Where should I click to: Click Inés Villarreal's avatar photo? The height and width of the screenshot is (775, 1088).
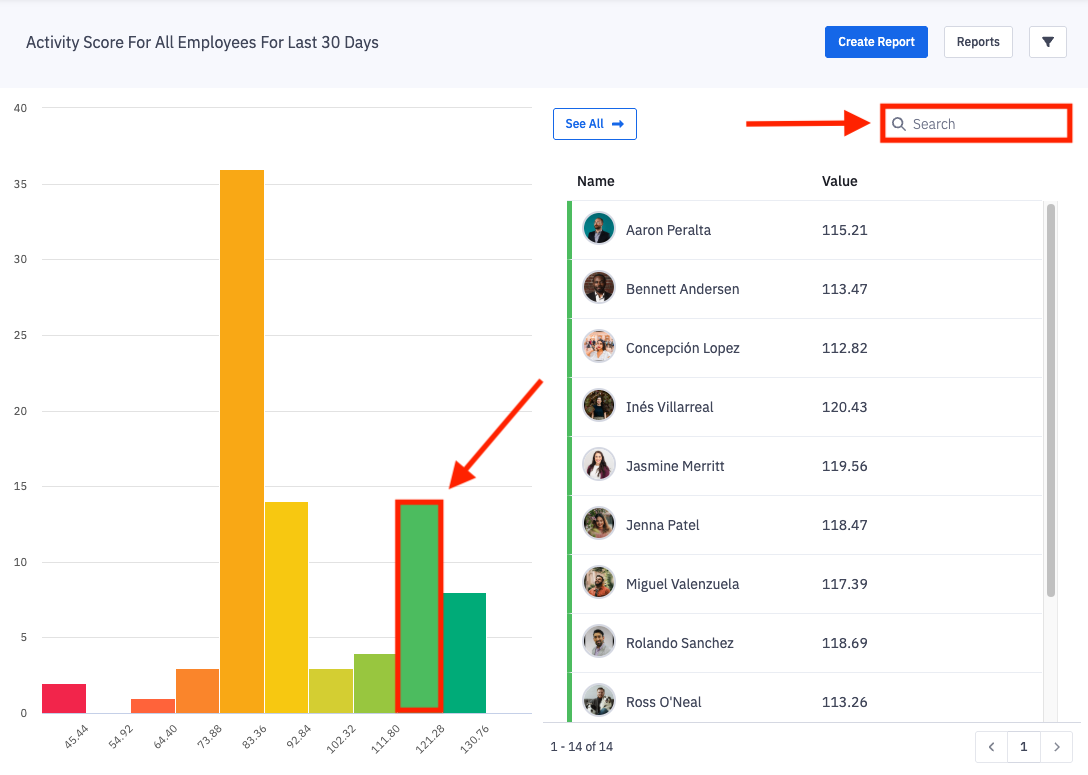pos(599,407)
